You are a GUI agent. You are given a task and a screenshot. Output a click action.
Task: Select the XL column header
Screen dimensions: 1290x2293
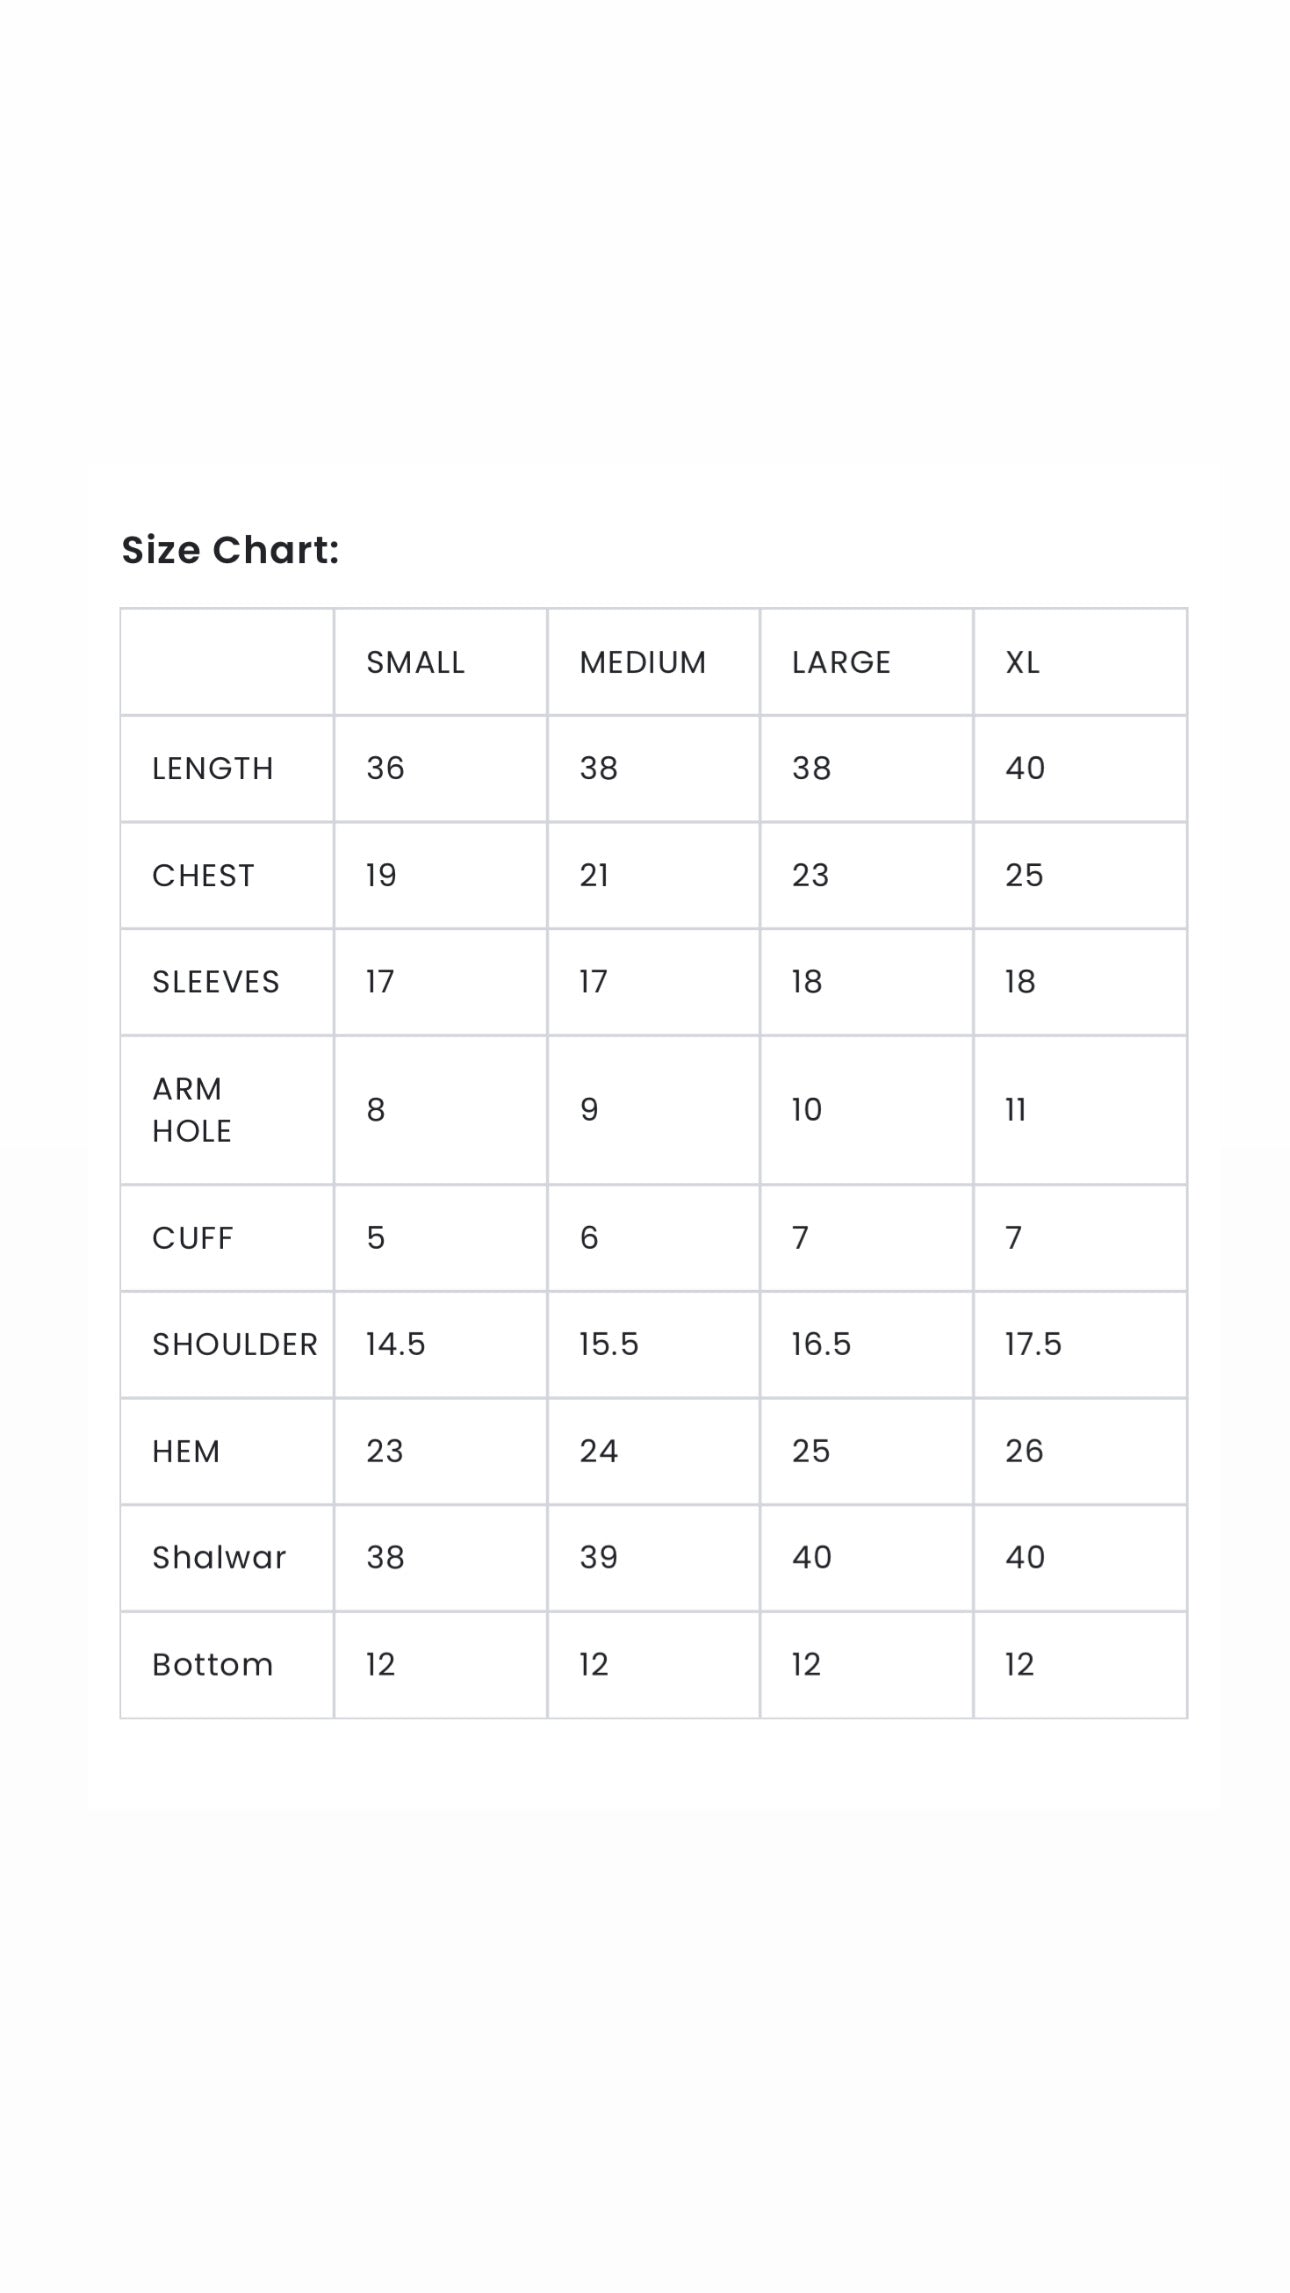pyautogui.click(x=1022, y=662)
